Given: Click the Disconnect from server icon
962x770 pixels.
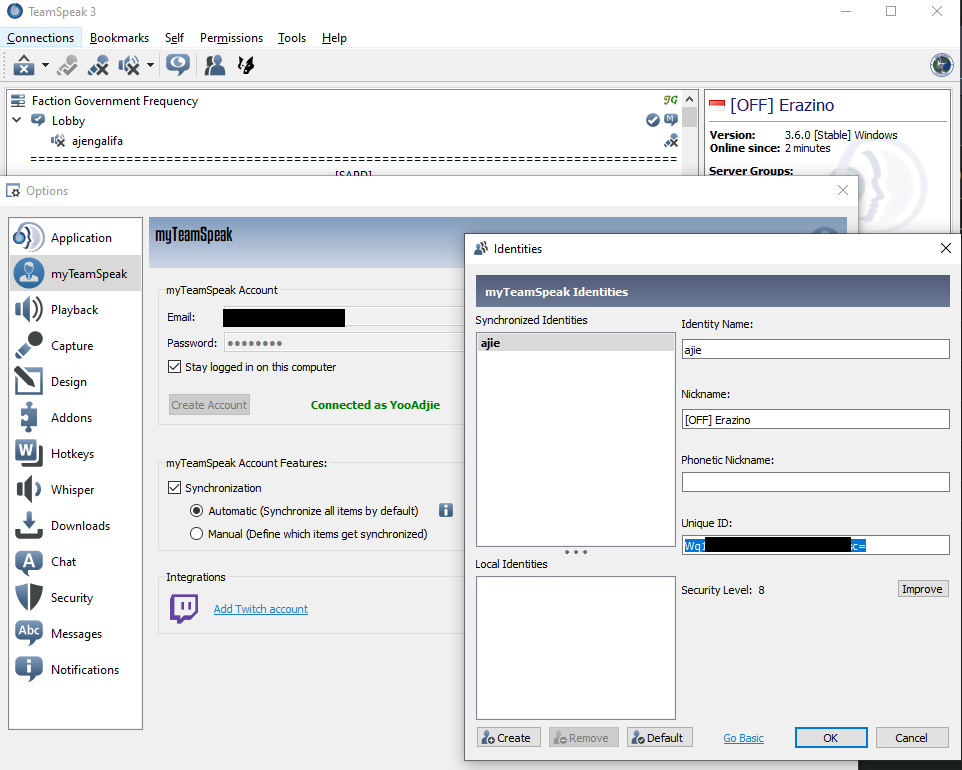Looking at the screenshot, I should (x=67, y=64).
